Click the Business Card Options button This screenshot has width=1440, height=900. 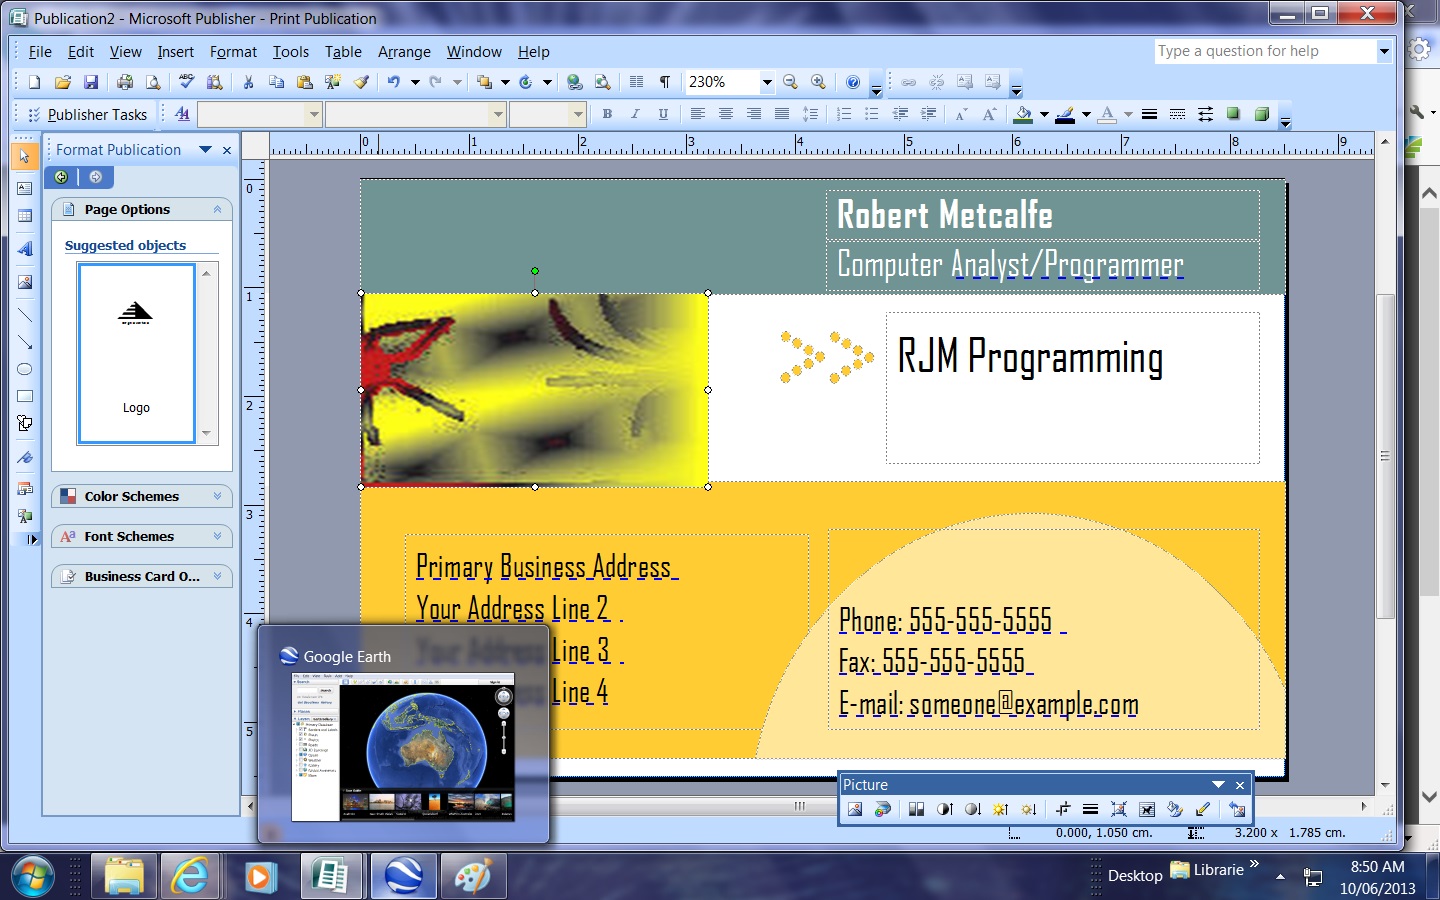click(141, 576)
